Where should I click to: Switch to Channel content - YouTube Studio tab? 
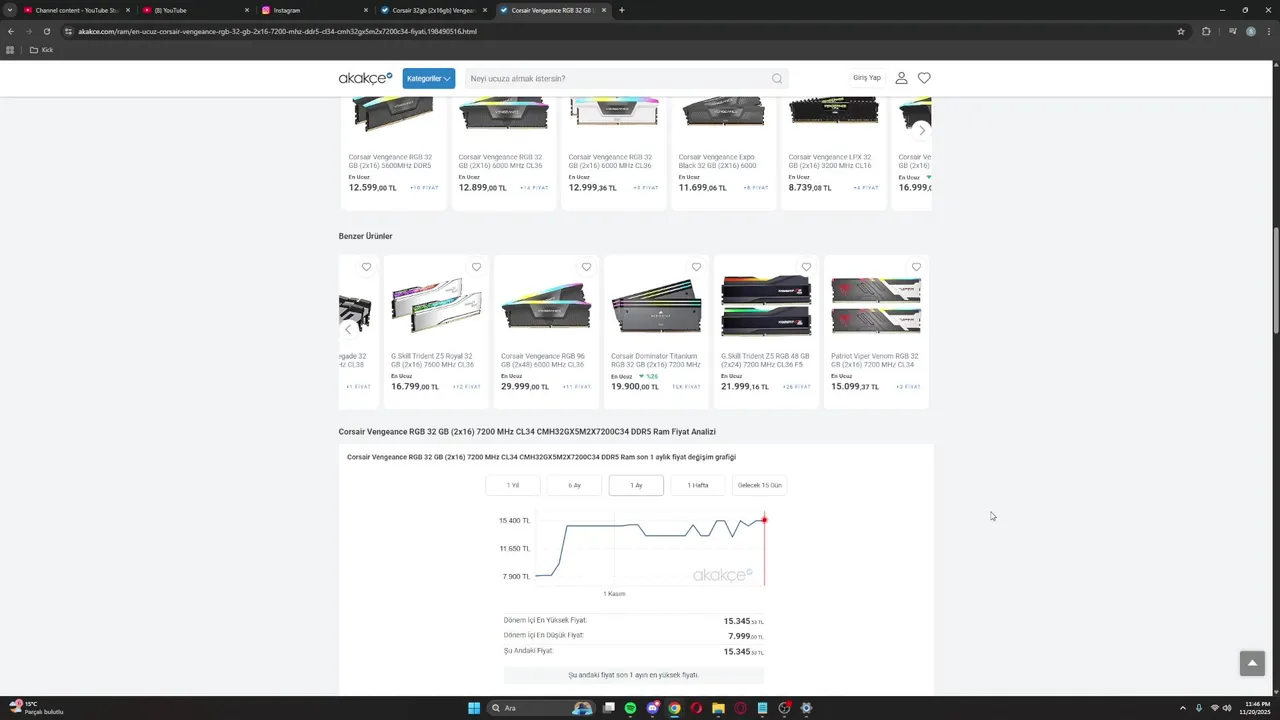(x=77, y=10)
